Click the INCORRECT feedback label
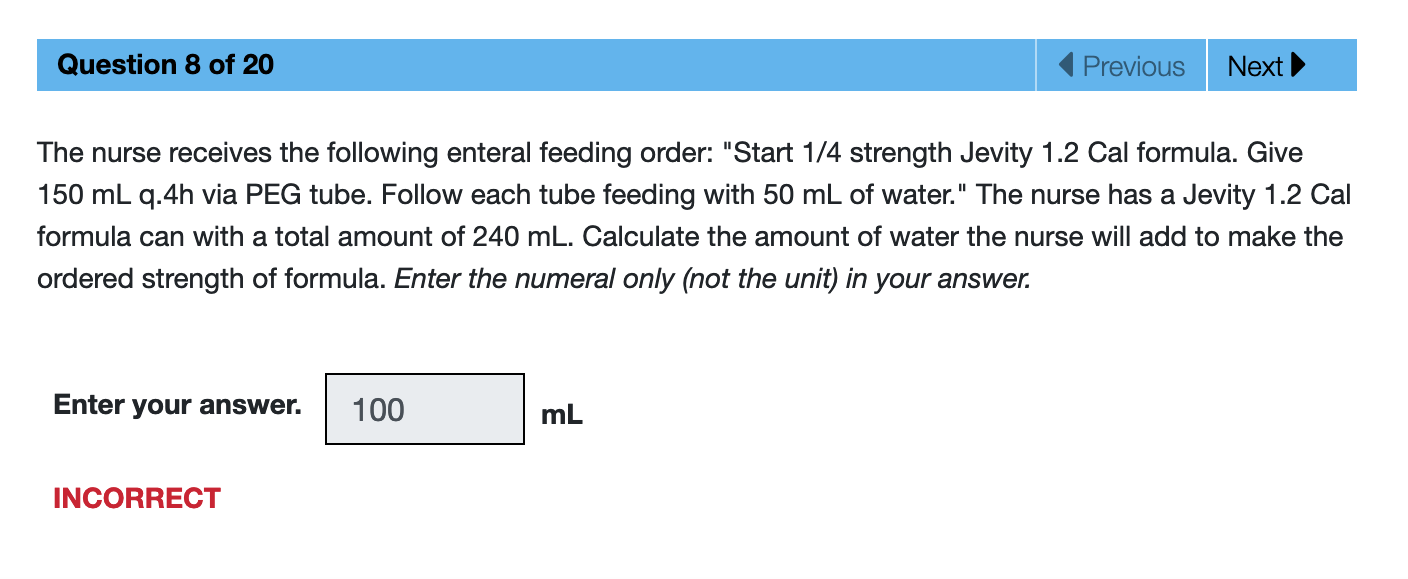Viewport: 1408px width, 579px height. [x=137, y=497]
